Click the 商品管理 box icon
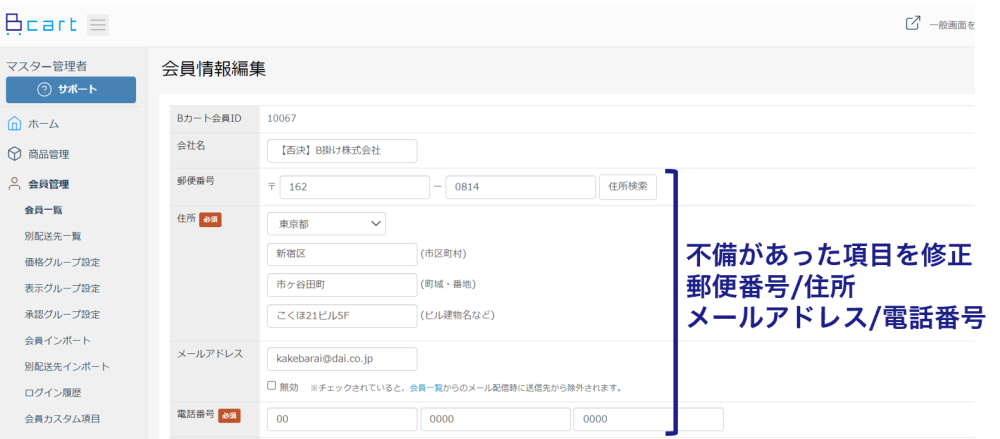The image size is (1000, 439). pyautogui.click(x=14, y=154)
